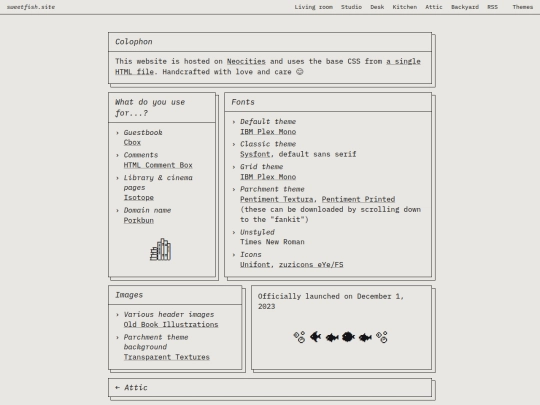Click the smiley emoji after 'care'
This screenshot has width=540, height=405.
coord(300,72)
